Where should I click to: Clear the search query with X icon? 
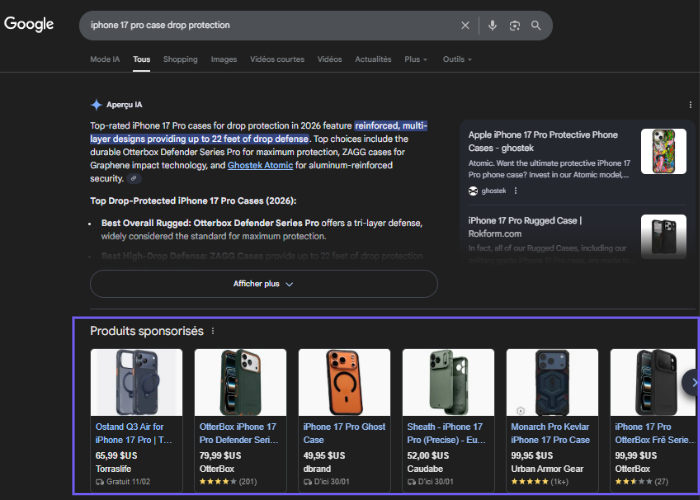pos(465,25)
